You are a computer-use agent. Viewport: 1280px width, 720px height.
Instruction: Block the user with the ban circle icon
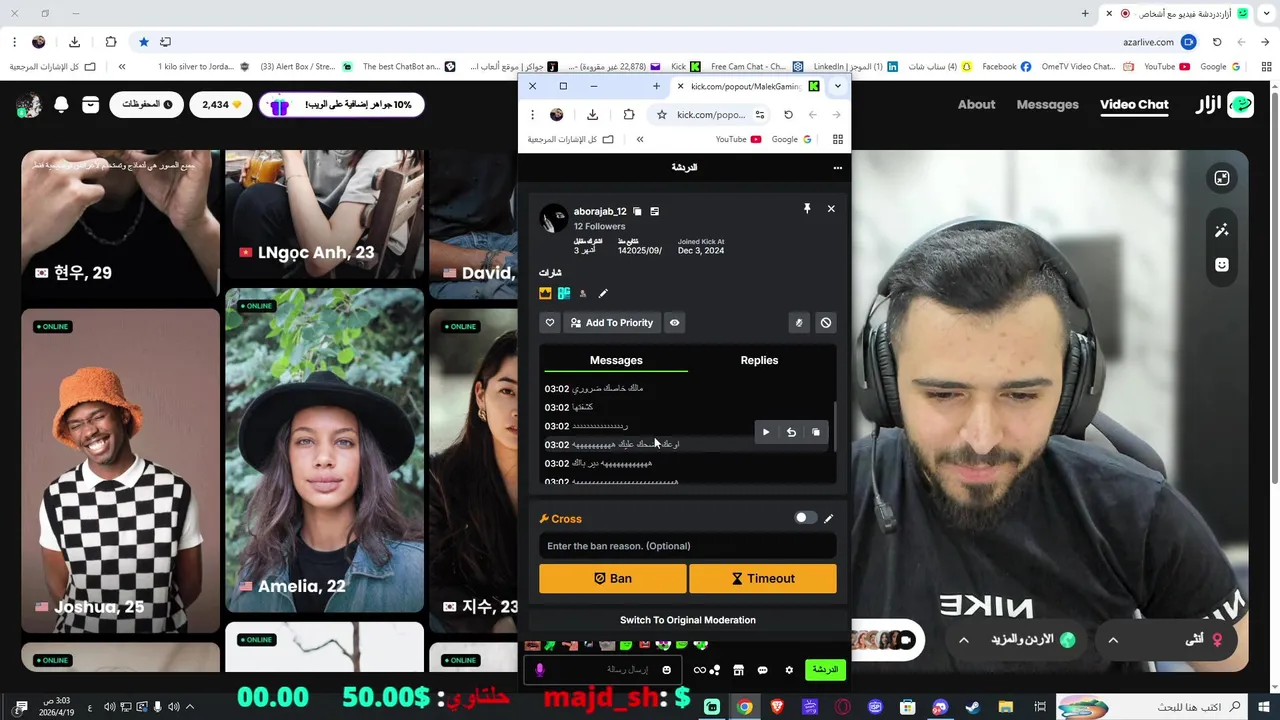[x=826, y=323]
